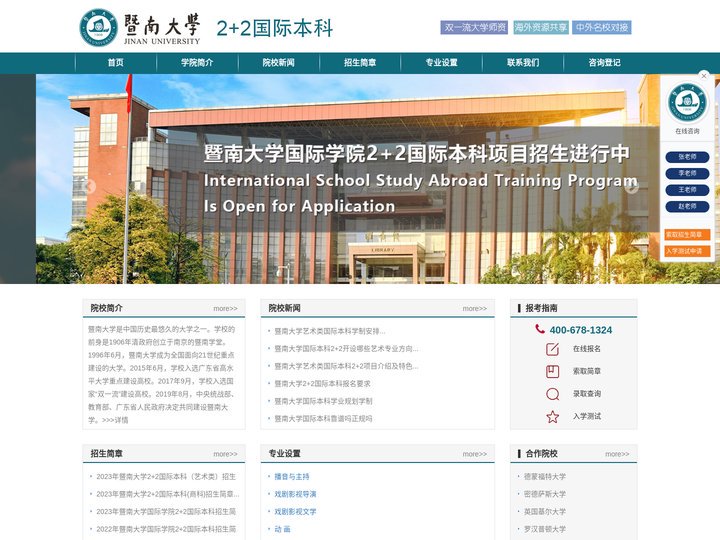Image resolution: width=720 pixels, height=540 pixels.
Task: Select the 动画 major link
Action: click(x=282, y=529)
